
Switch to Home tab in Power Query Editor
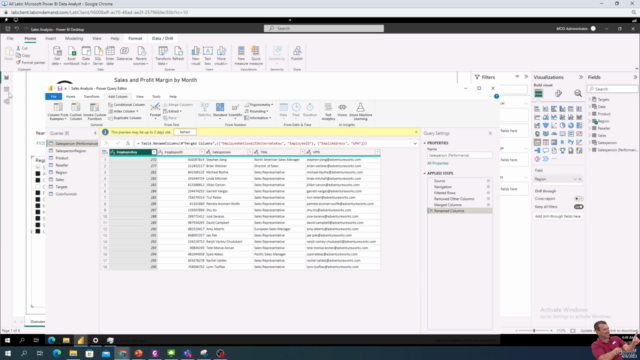coord(71,97)
